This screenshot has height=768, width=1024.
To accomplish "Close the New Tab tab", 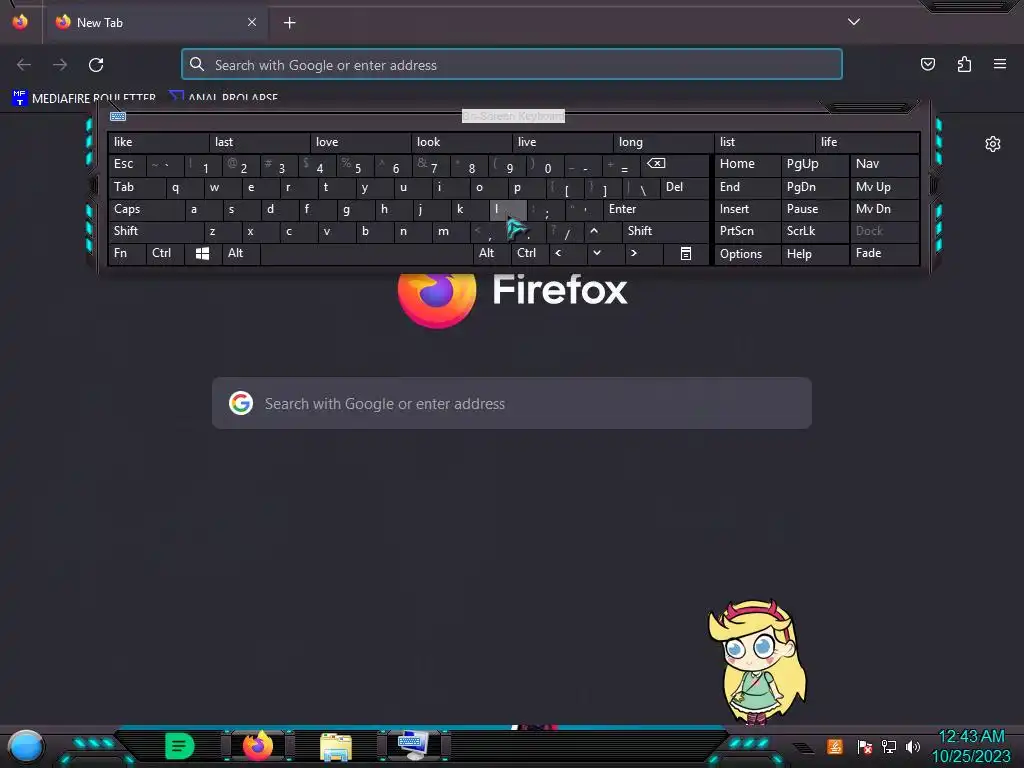I will click(x=251, y=22).
